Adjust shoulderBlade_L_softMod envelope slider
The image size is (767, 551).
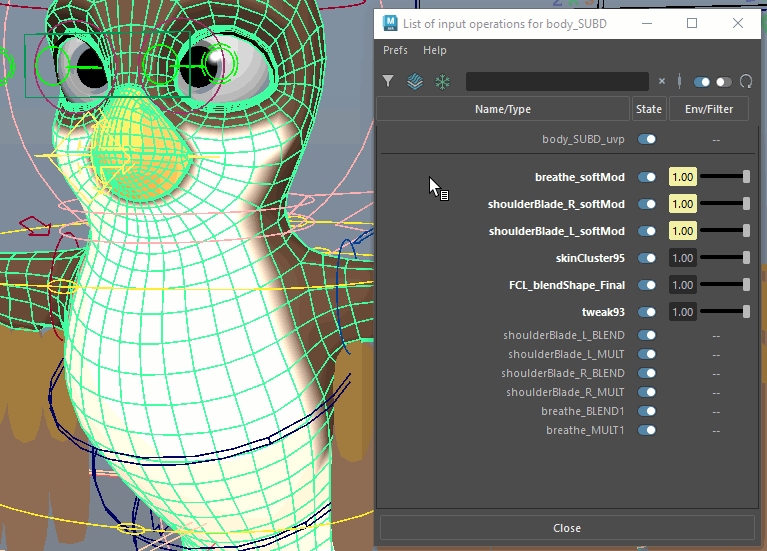(x=725, y=230)
